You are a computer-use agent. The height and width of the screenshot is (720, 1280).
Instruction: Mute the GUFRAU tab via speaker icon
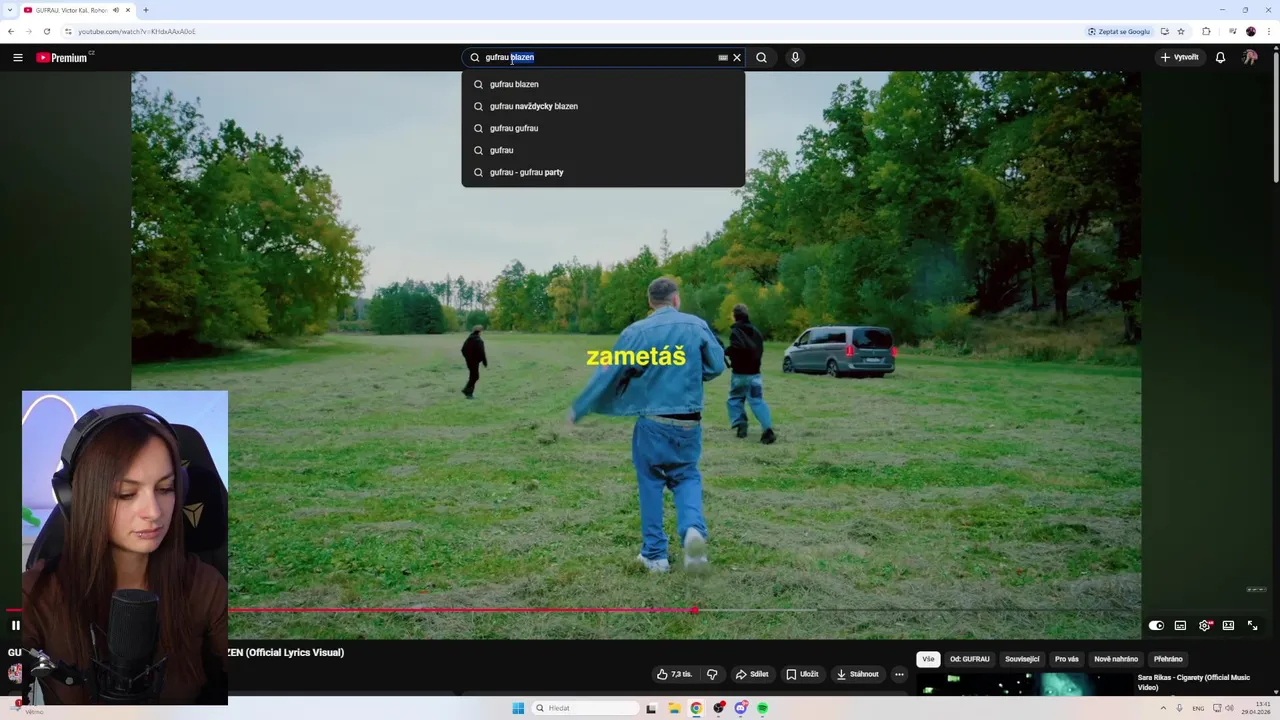(116, 10)
